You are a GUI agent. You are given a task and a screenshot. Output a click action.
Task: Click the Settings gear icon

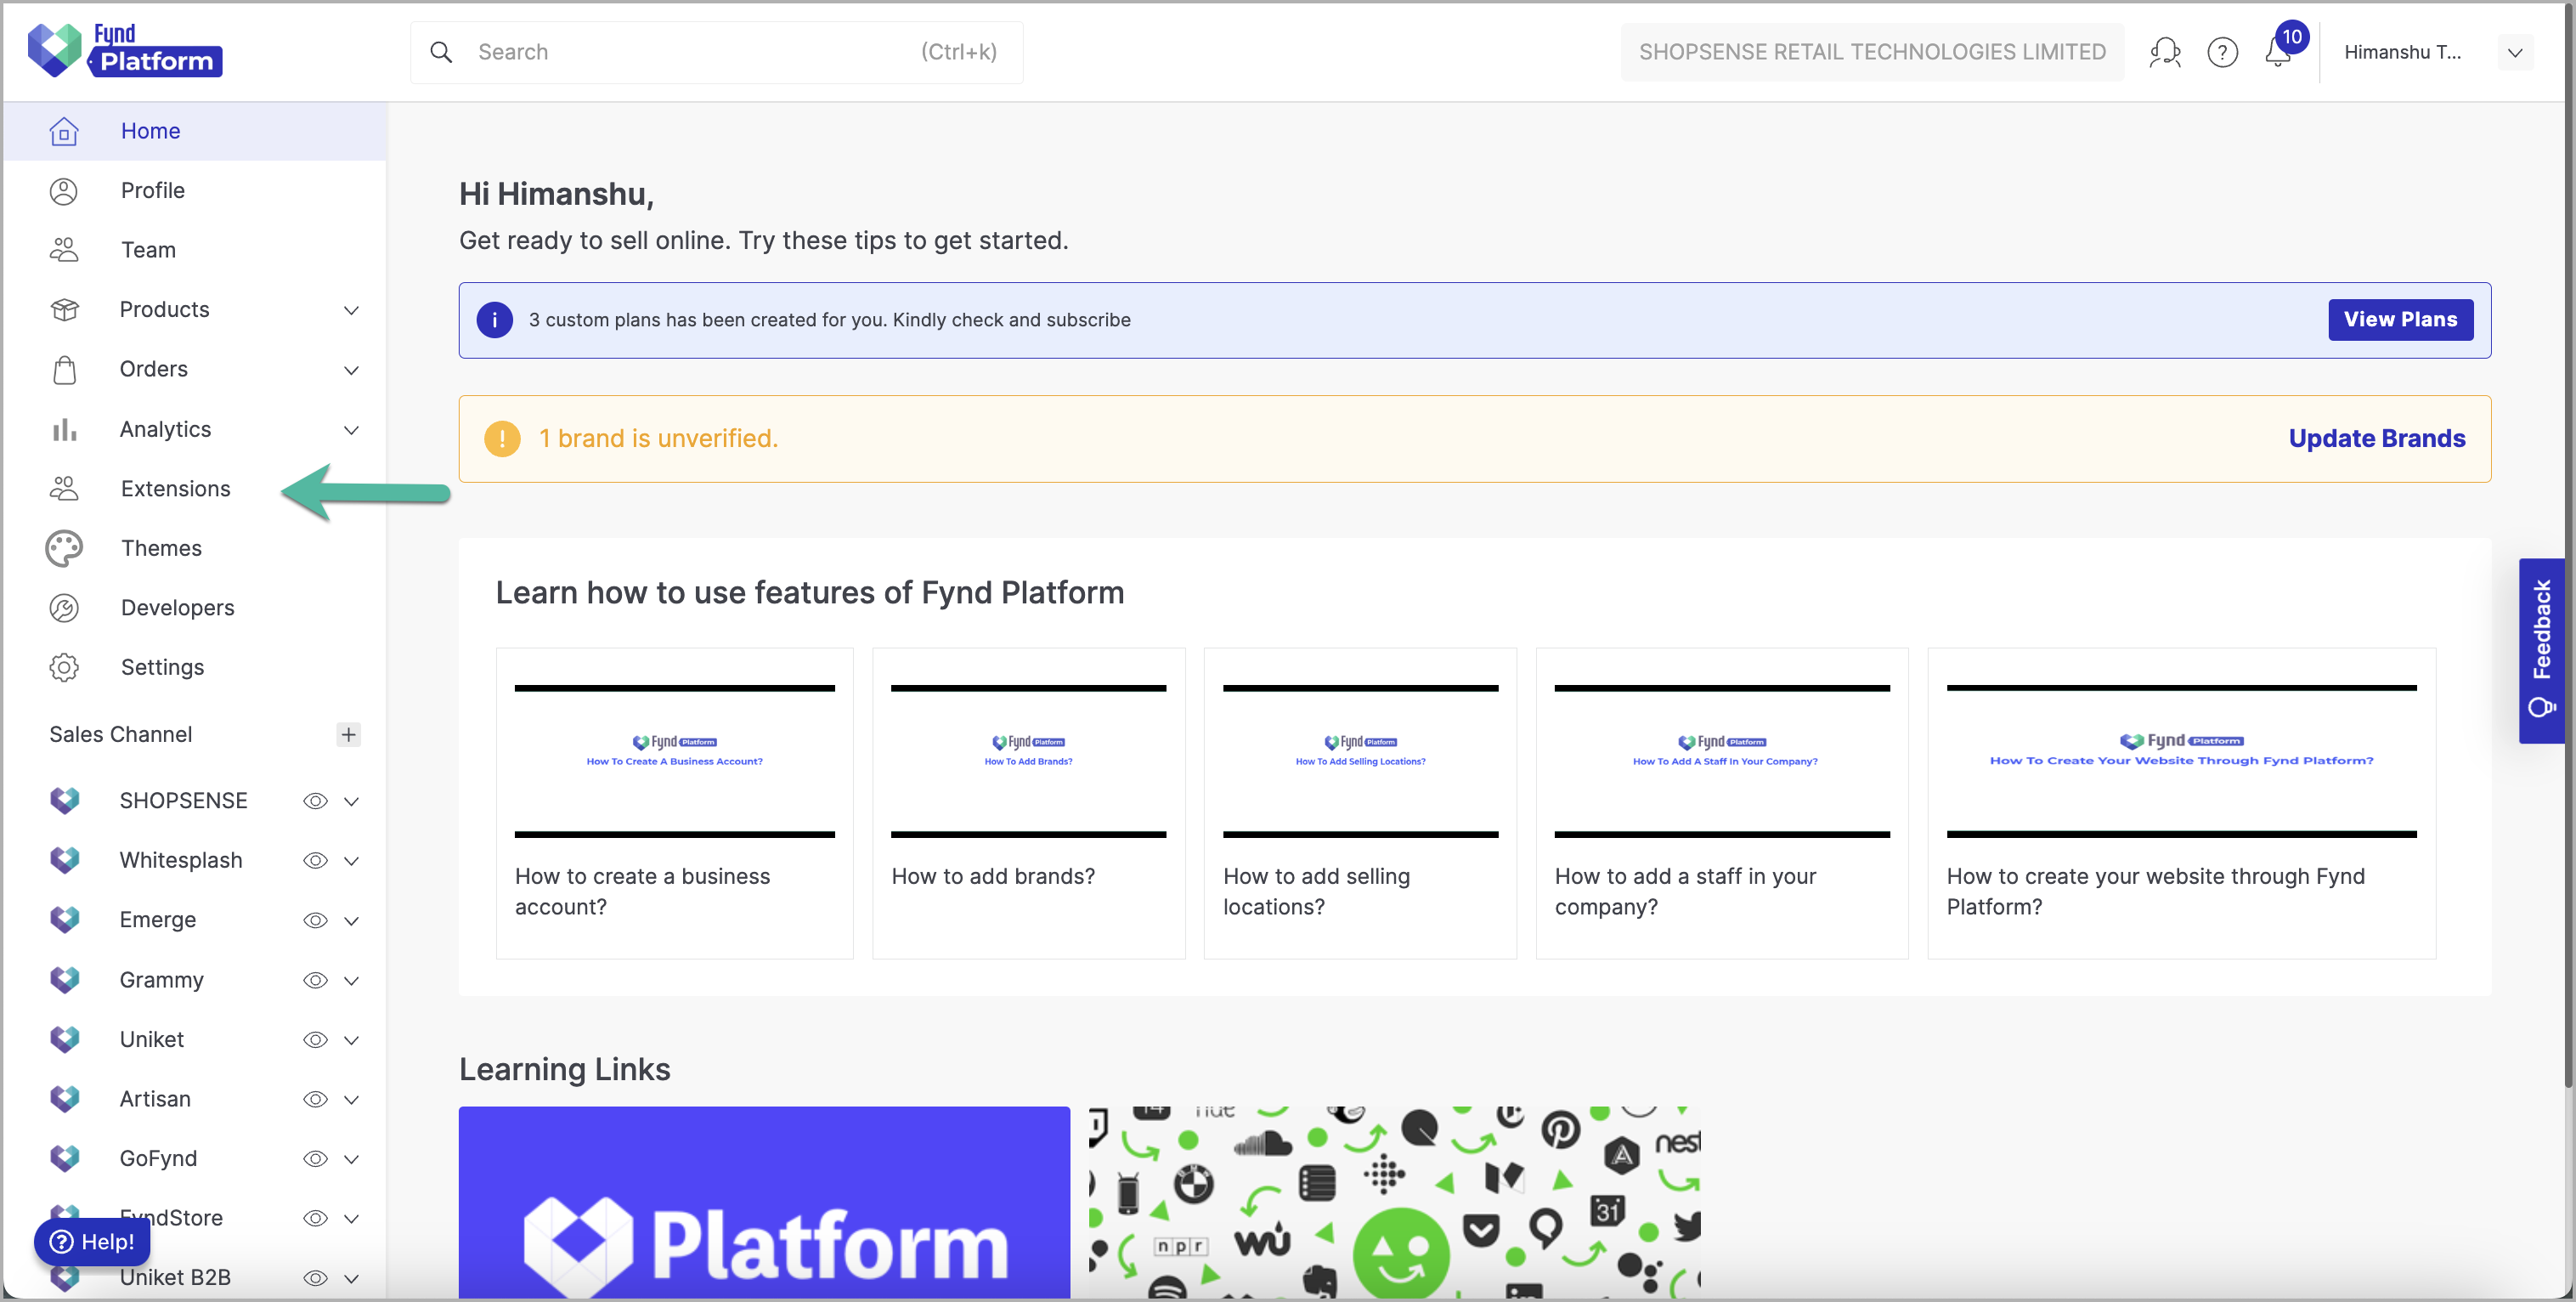64,667
